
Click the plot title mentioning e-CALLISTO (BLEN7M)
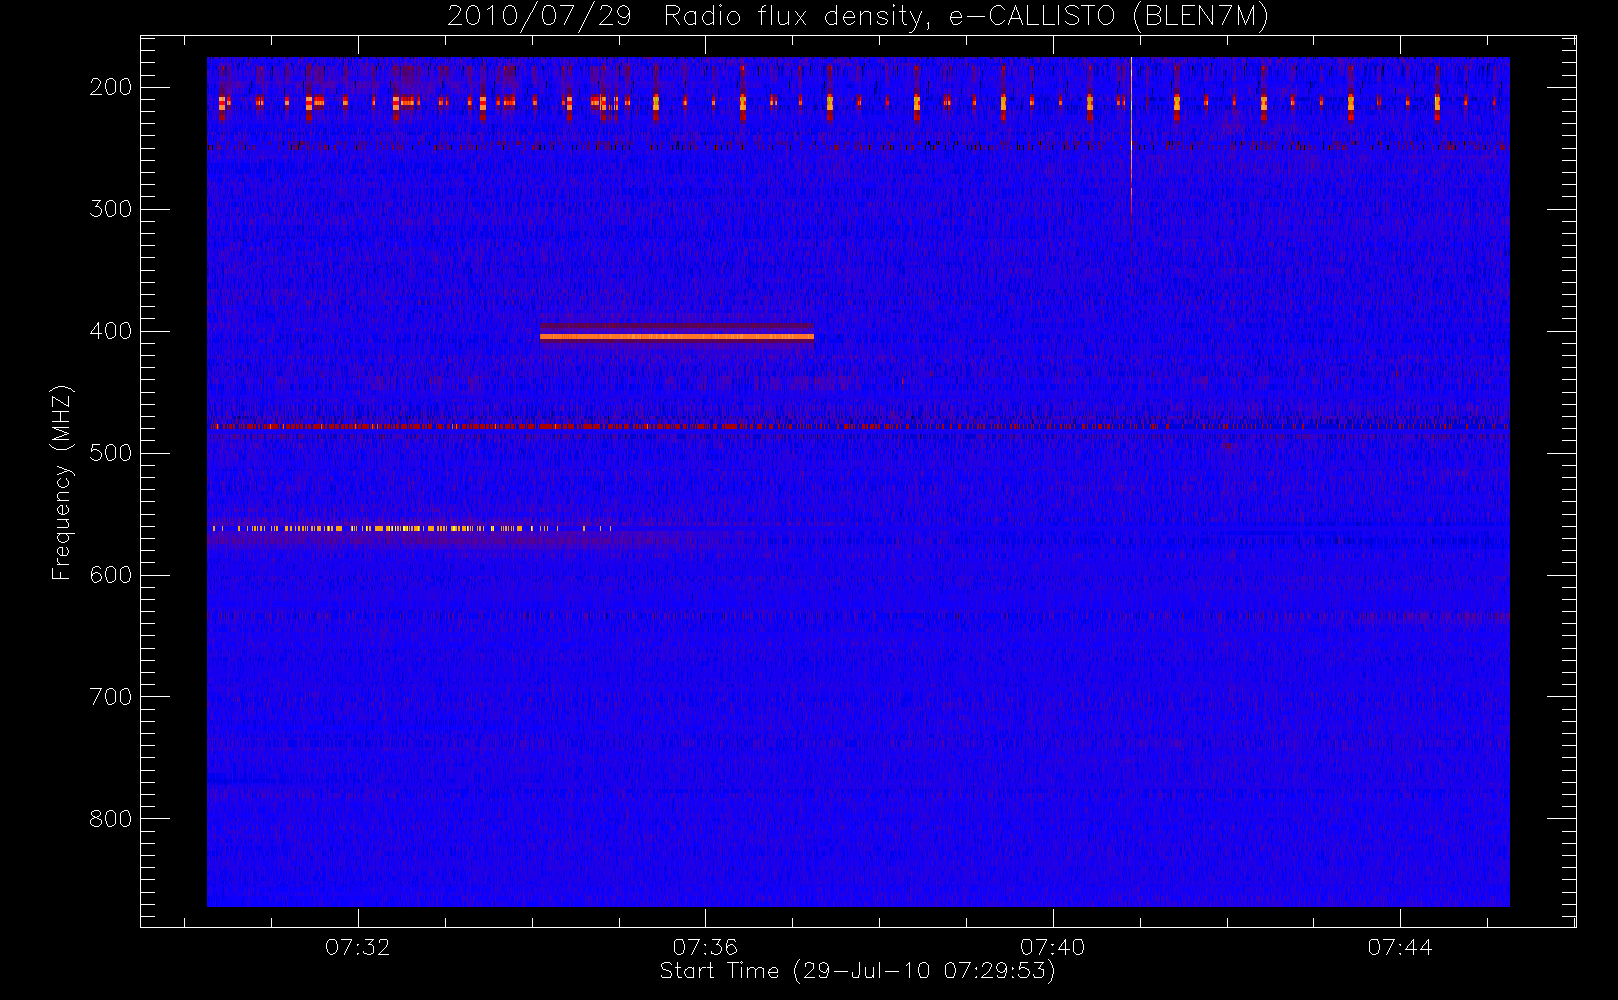tap(858, 17)
